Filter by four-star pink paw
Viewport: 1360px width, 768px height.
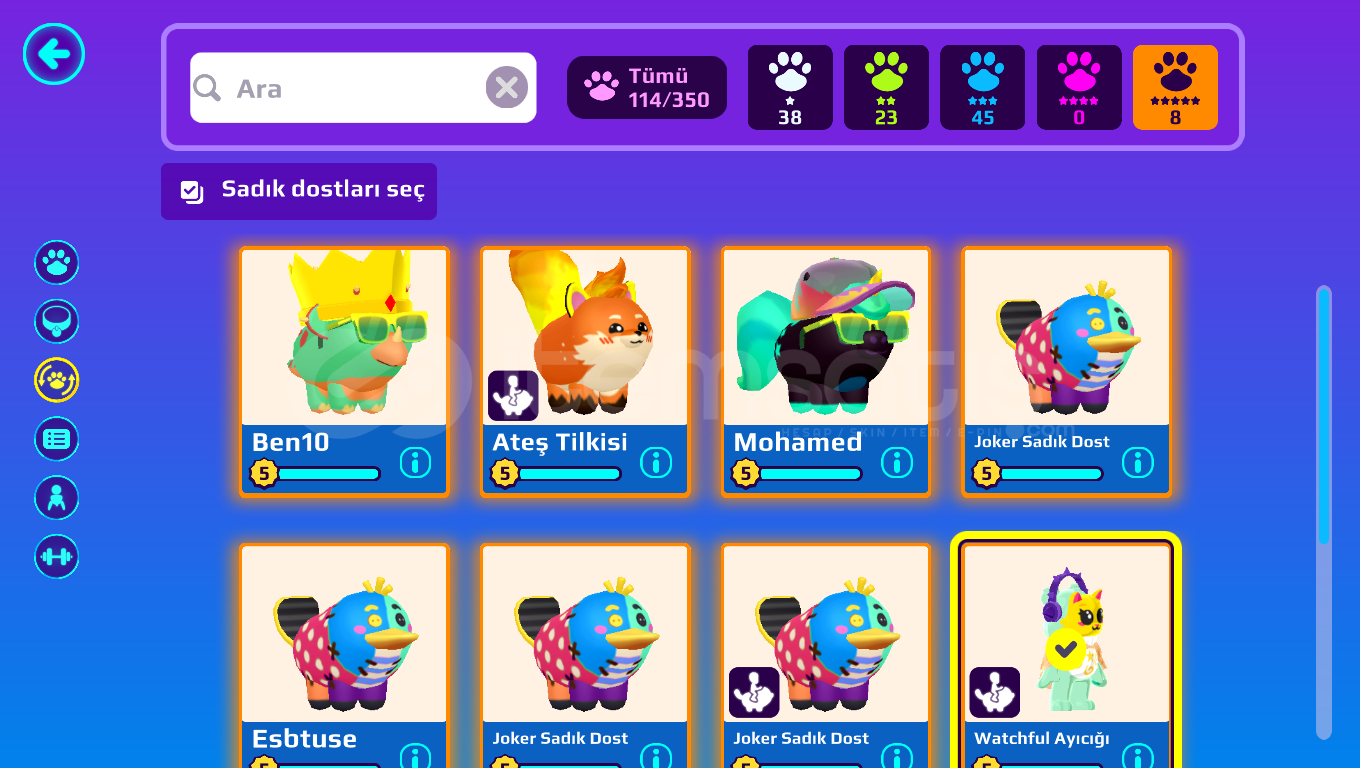click(x=1079, y=88)
